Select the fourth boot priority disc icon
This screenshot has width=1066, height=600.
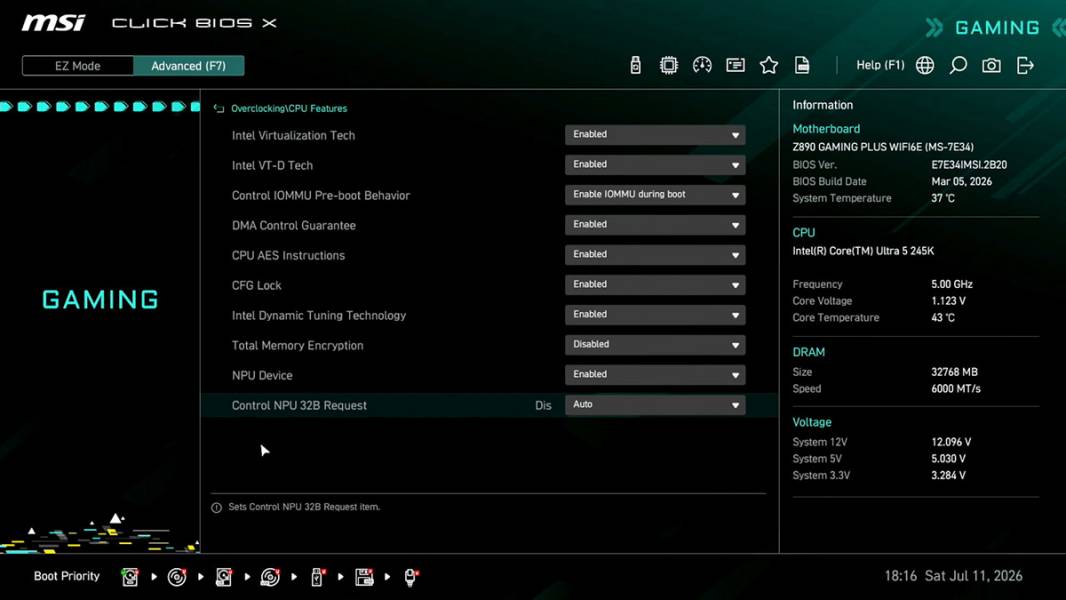[270, 577]
